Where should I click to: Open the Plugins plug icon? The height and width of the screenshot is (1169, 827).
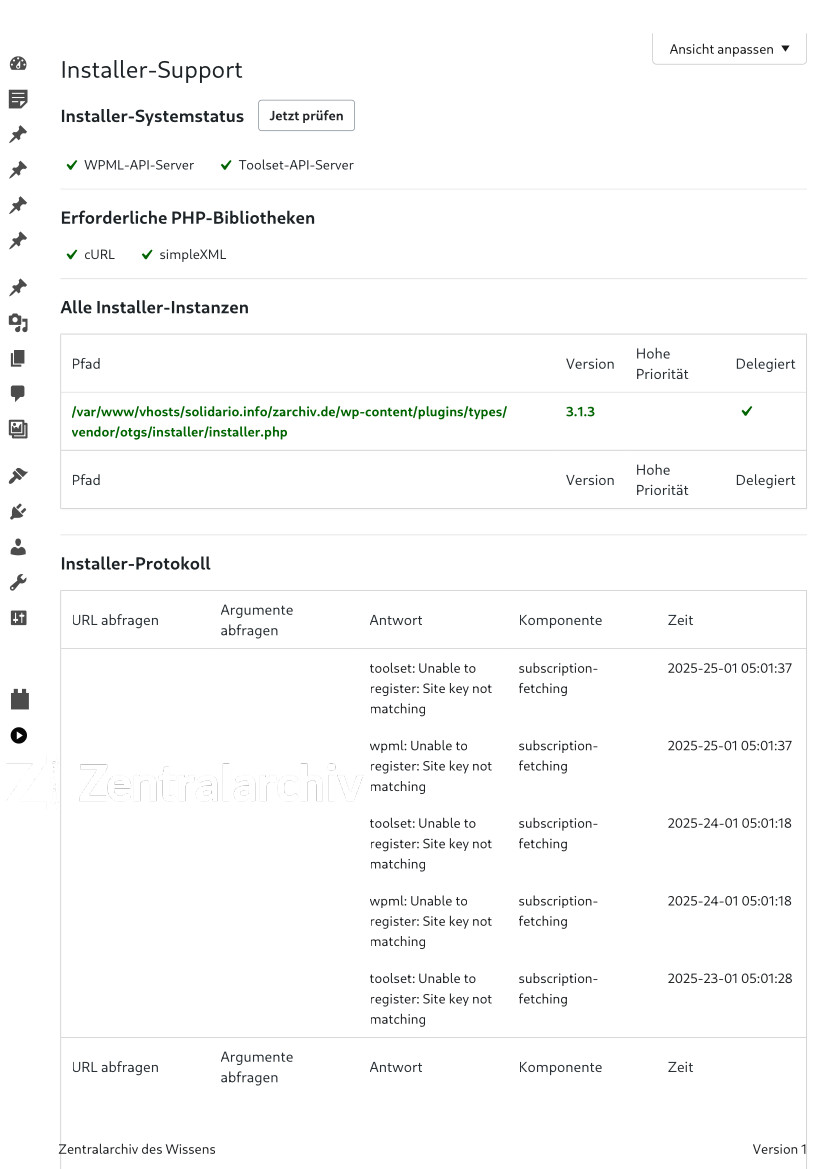point(18,511)
